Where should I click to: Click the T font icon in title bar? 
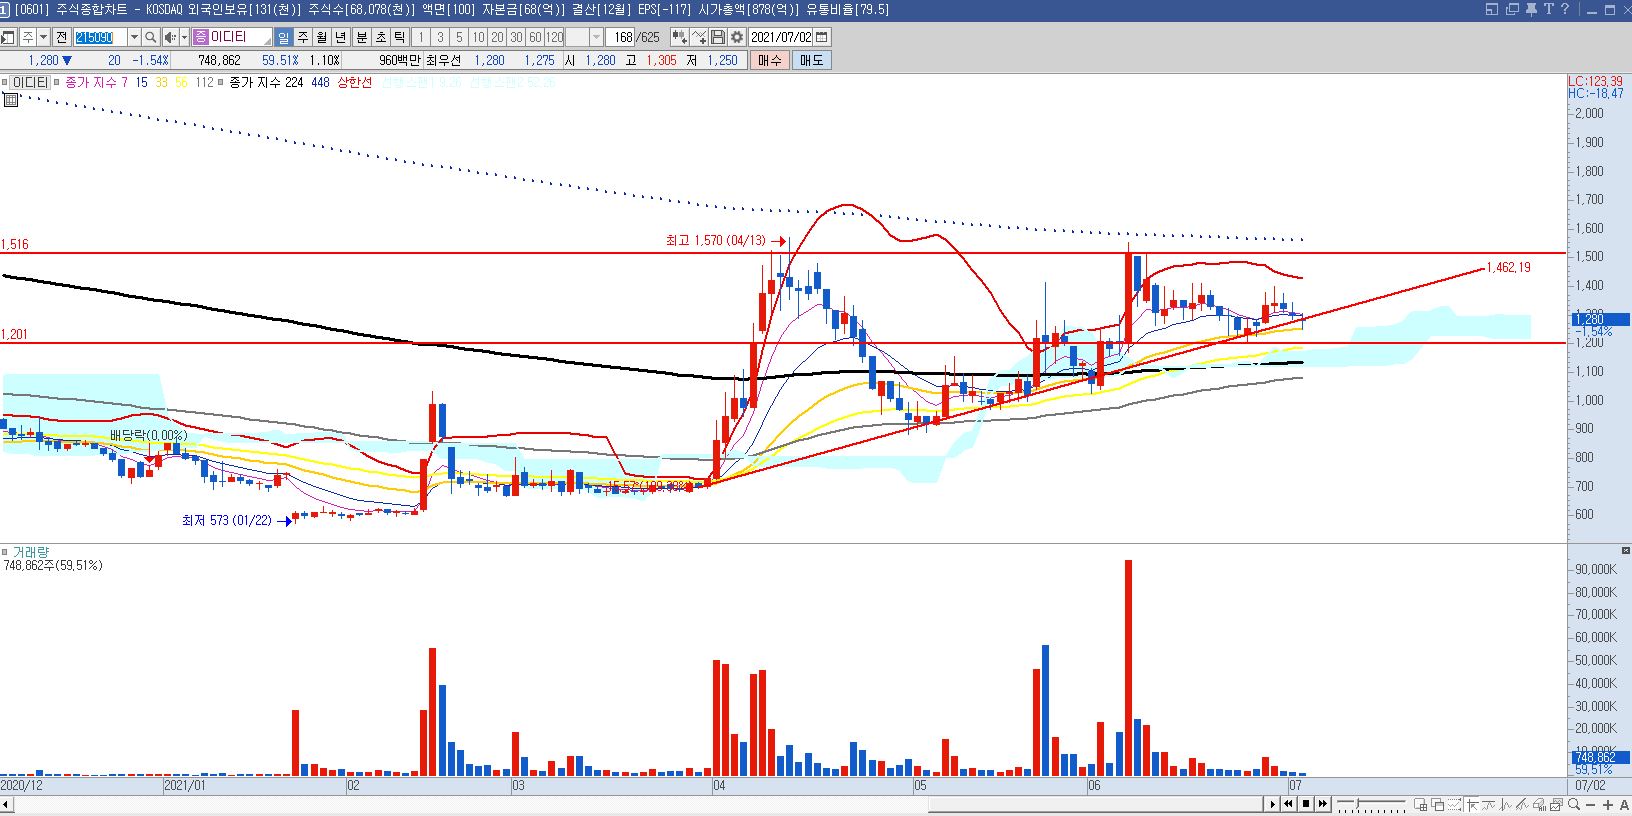pos(1549,9)
